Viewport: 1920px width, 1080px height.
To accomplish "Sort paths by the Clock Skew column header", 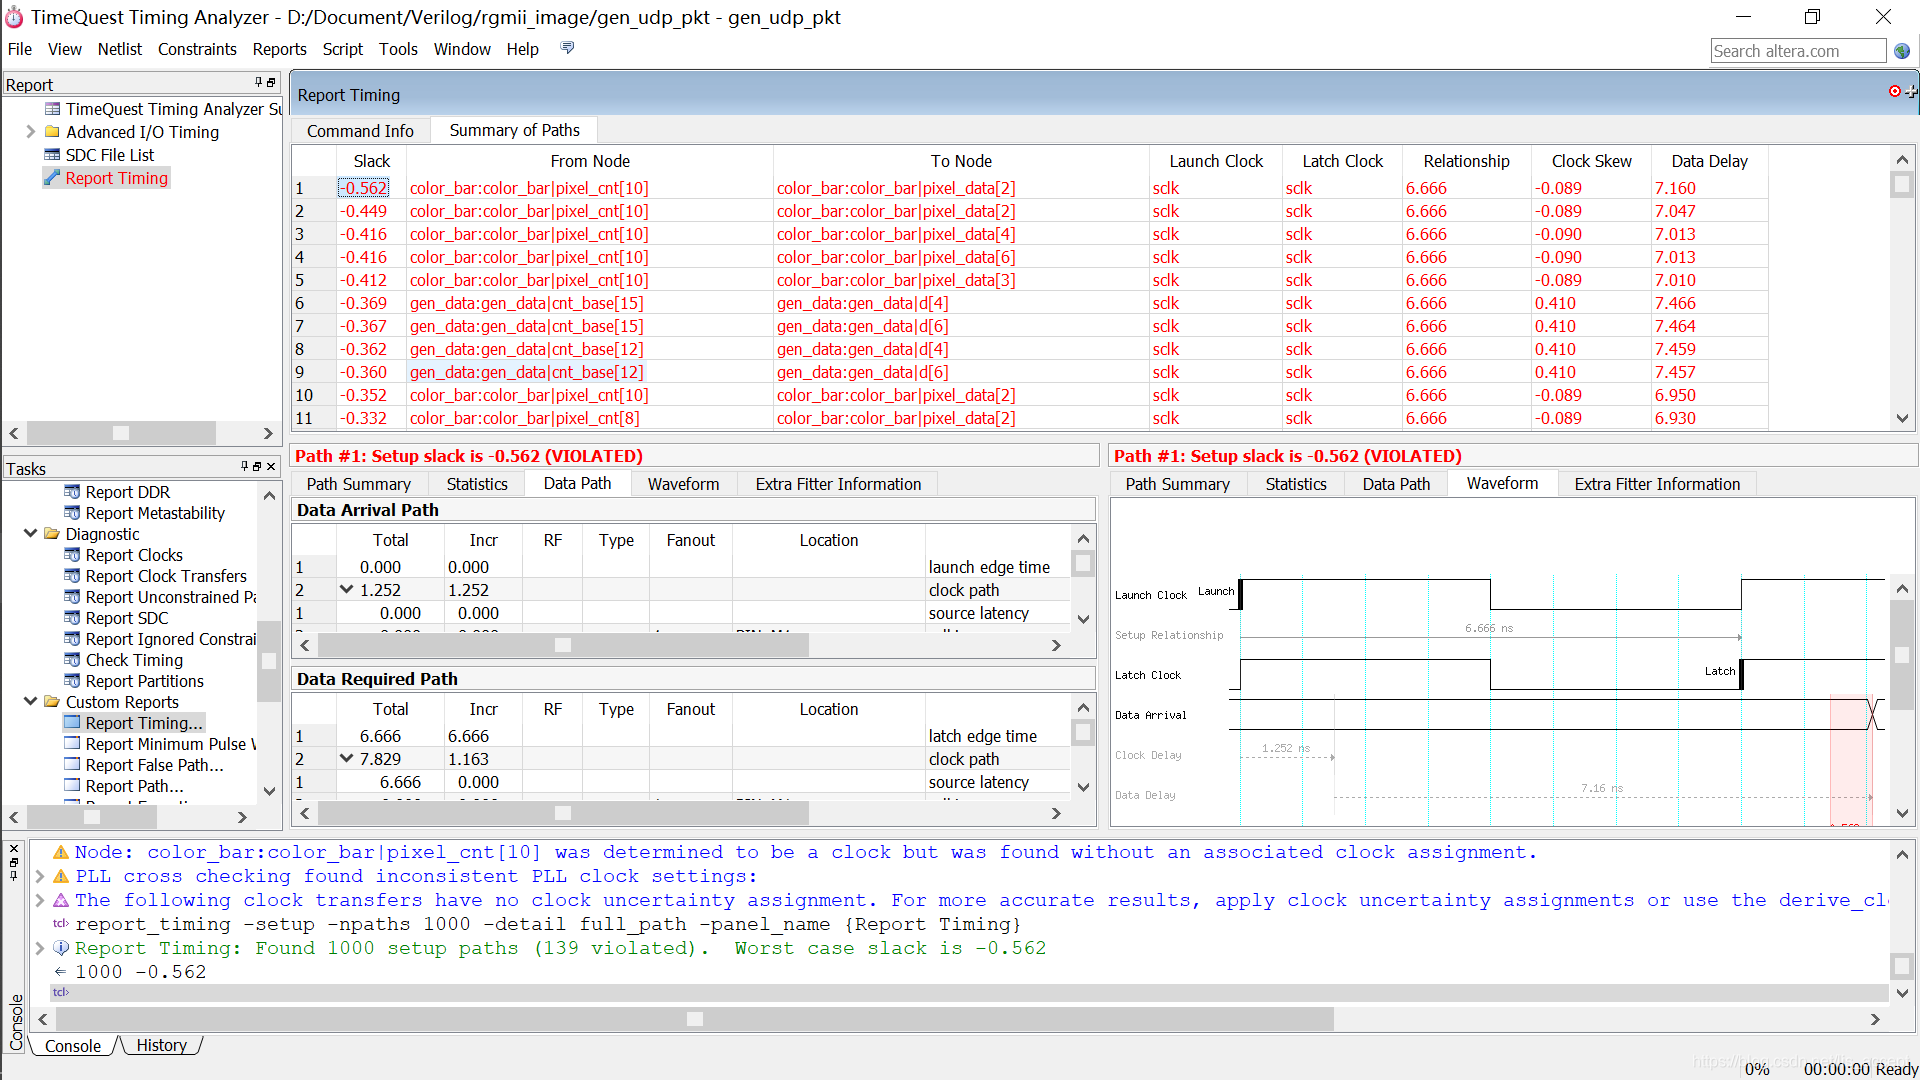I will point(1591,161).
